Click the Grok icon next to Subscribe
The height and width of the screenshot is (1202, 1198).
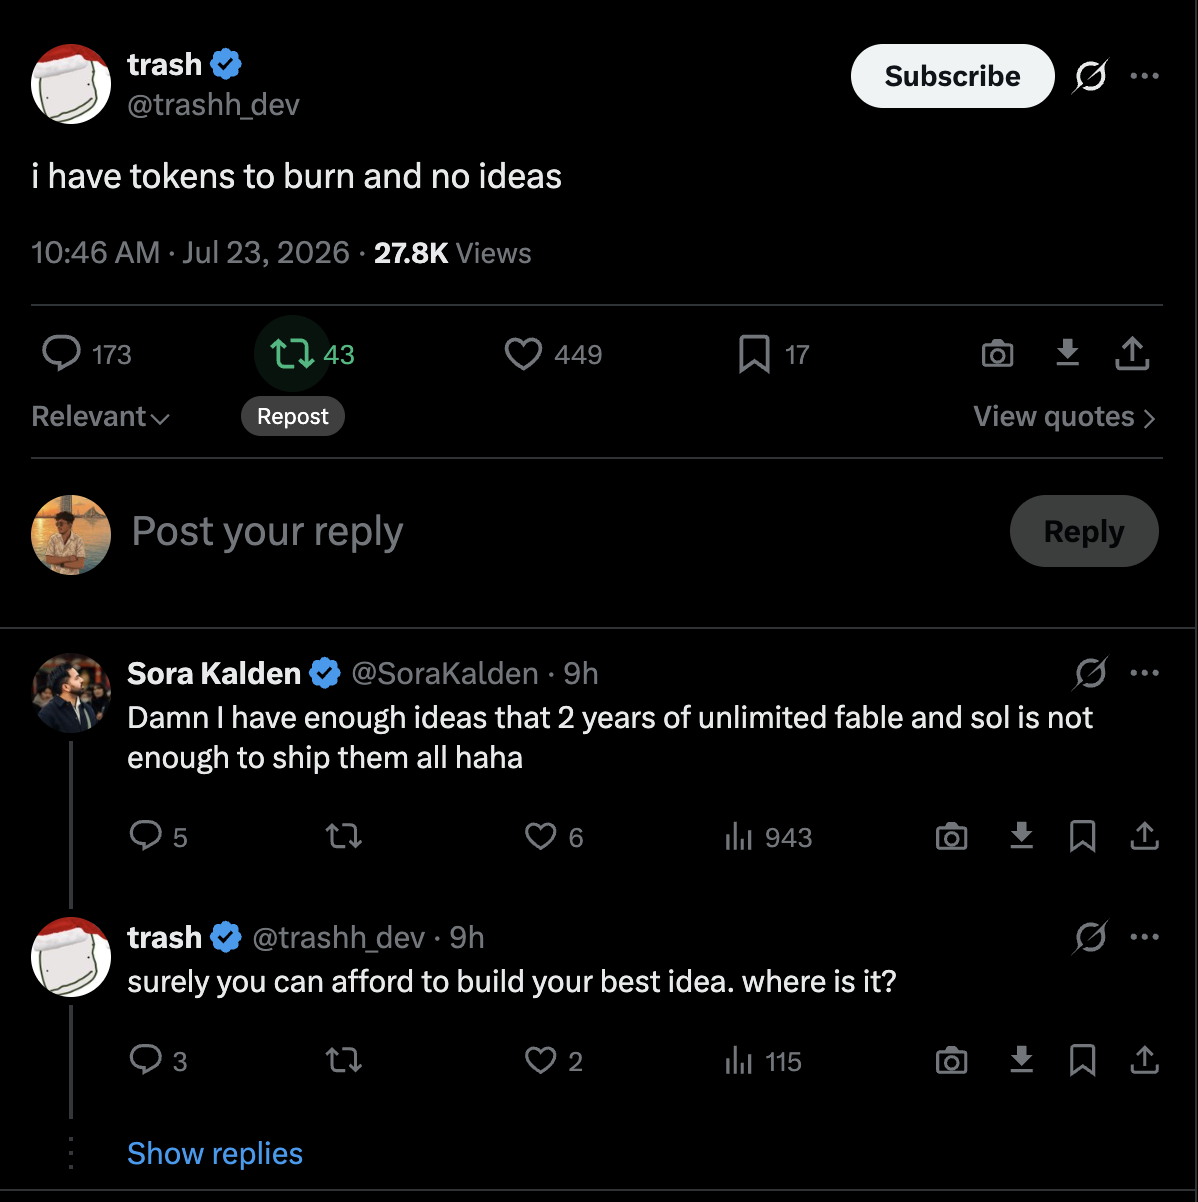[1090, 76]
